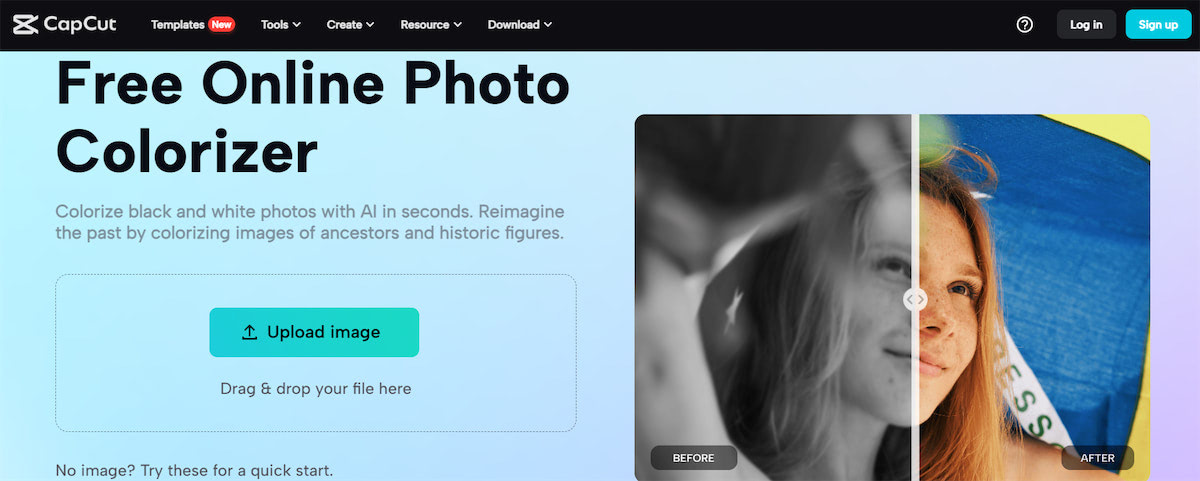
Task: Click the before/after comparison handle arrows
Action: tap(915, 298)
